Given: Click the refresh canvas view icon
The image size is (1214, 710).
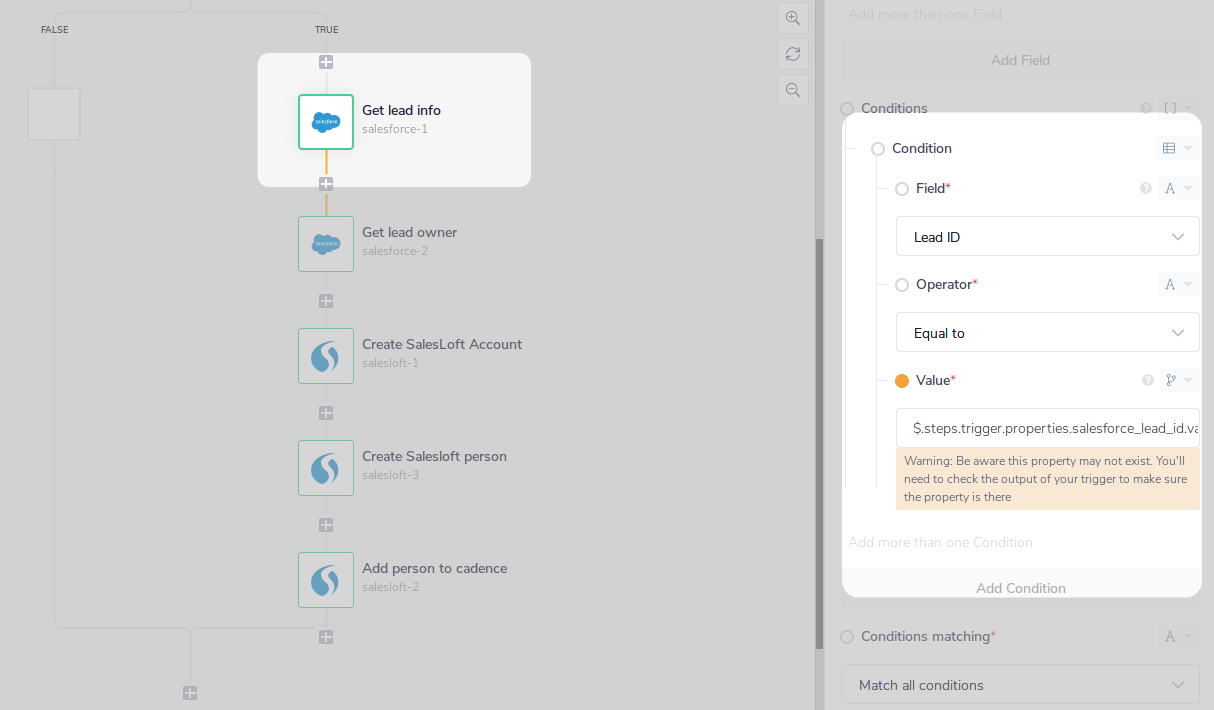Looking at the screenshot, I should 793,54.
